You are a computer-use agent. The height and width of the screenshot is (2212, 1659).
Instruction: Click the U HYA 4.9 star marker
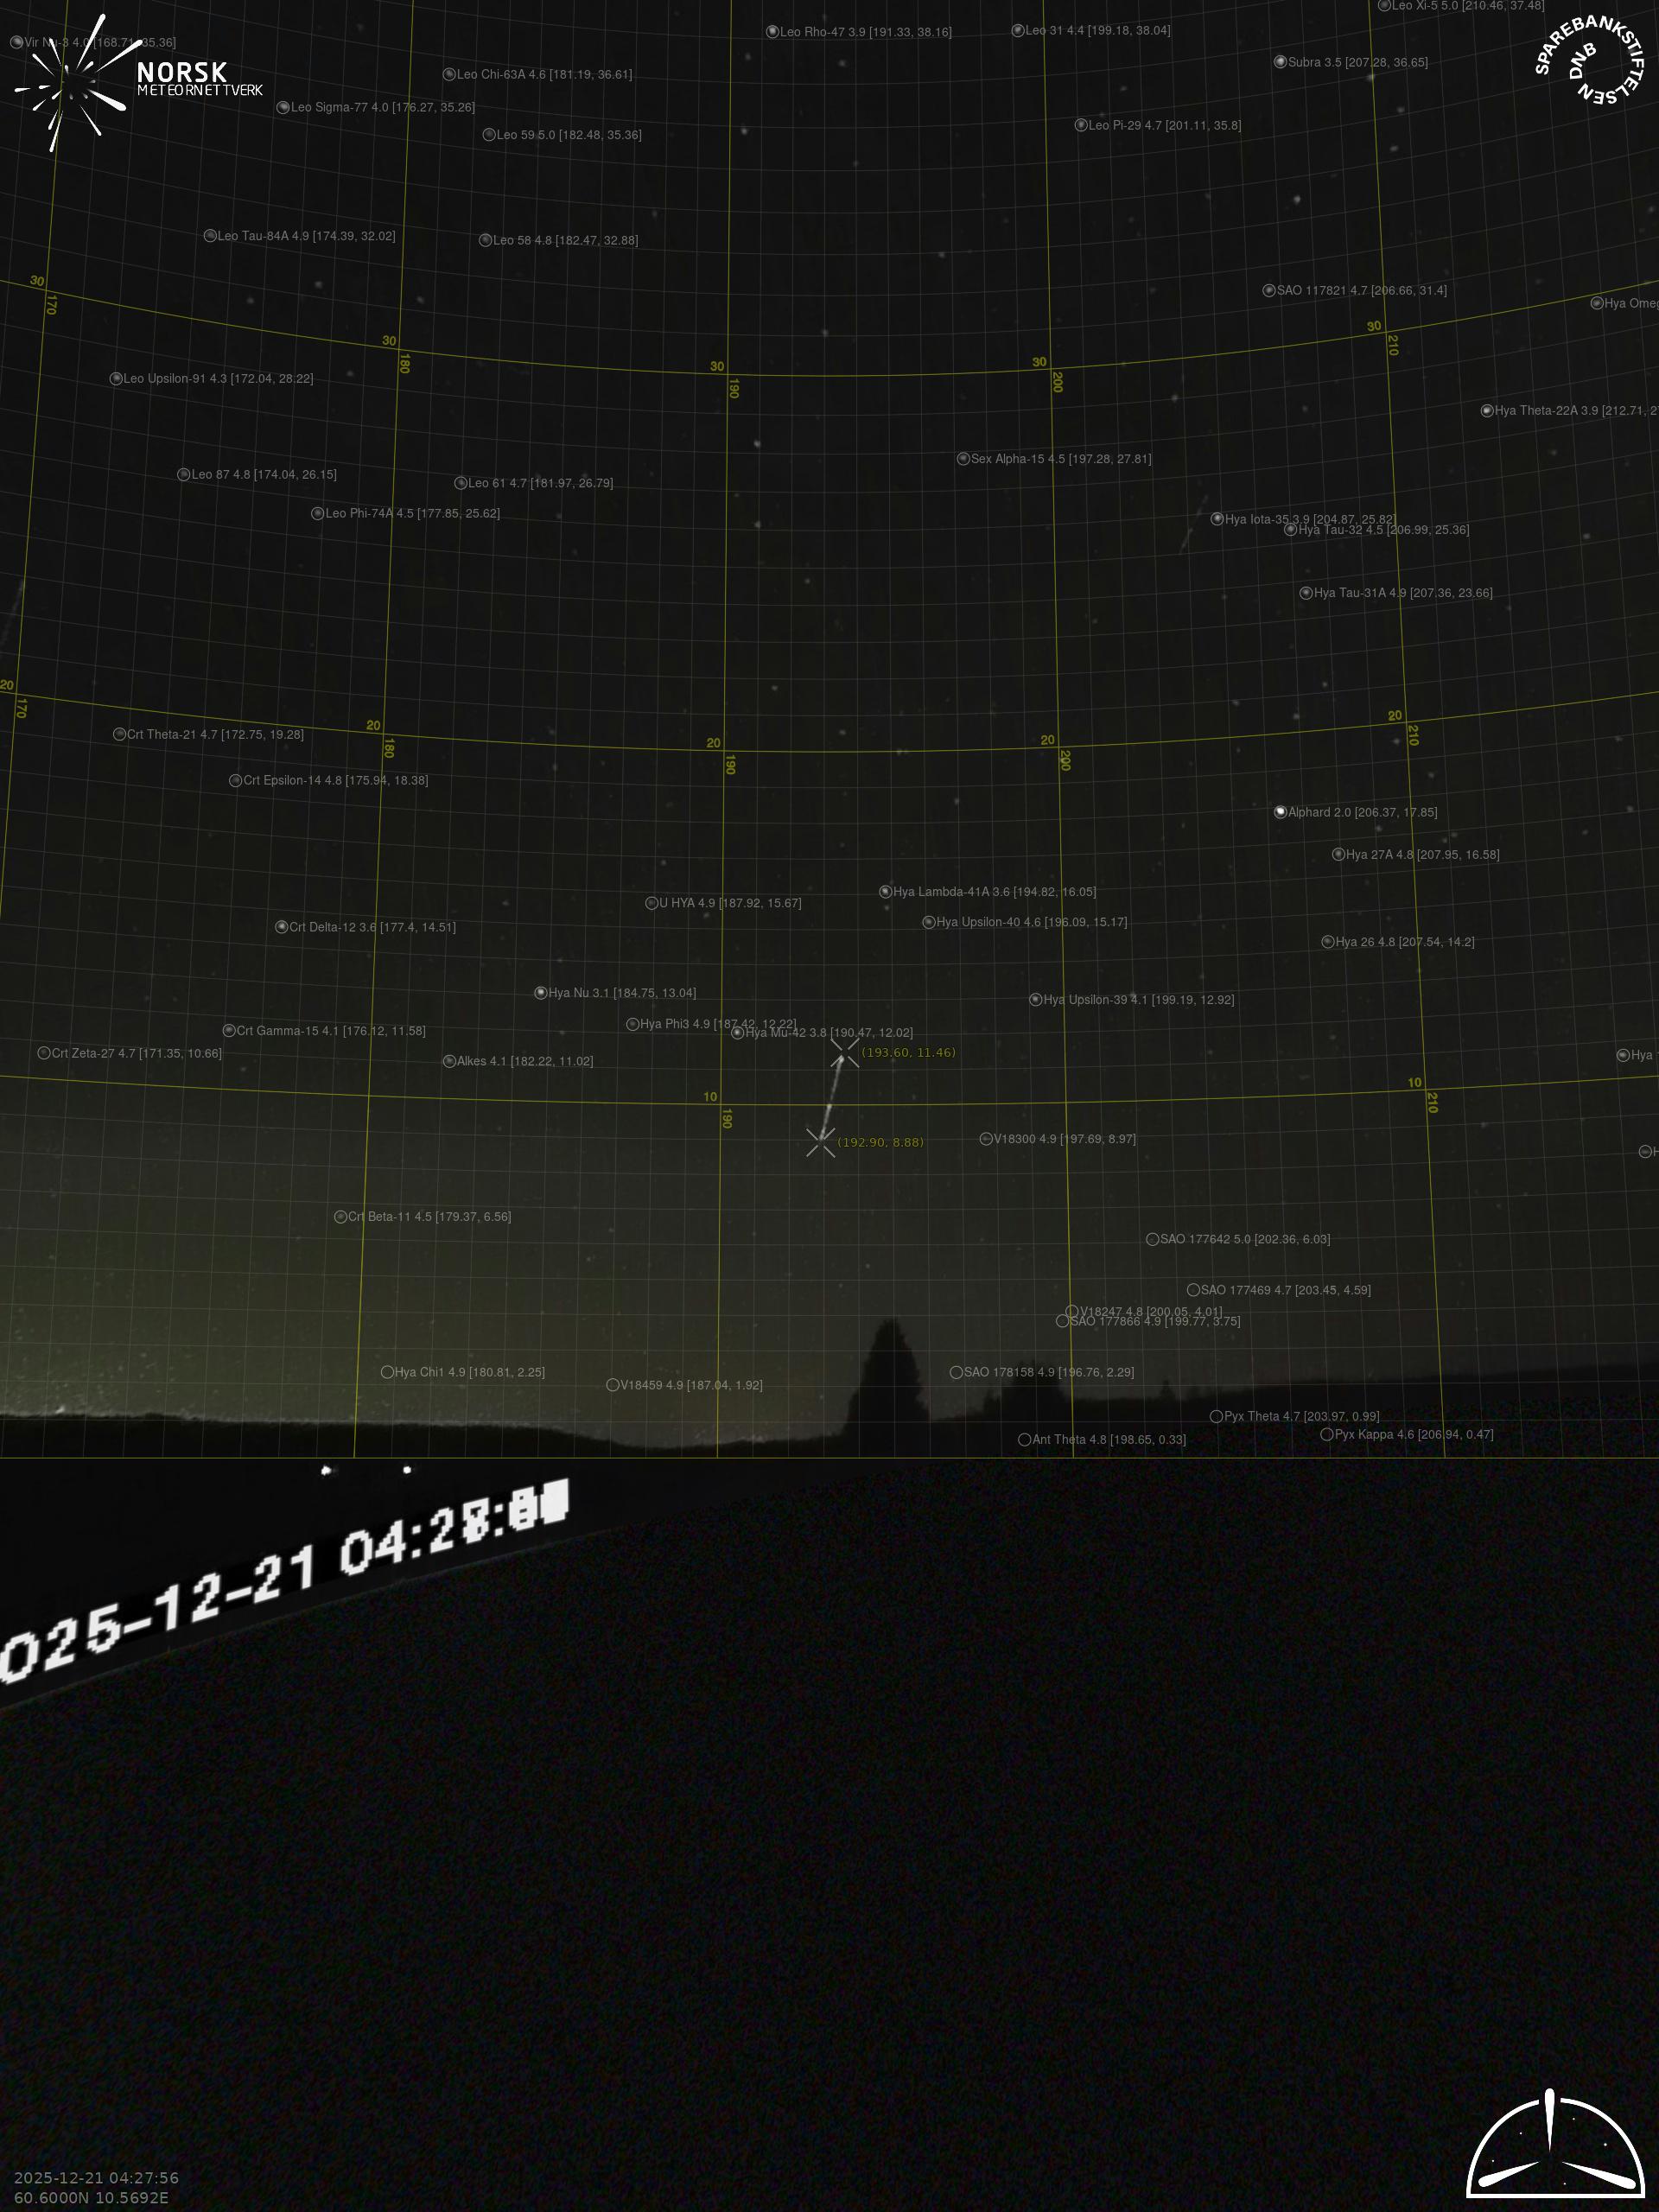[651, 903]
